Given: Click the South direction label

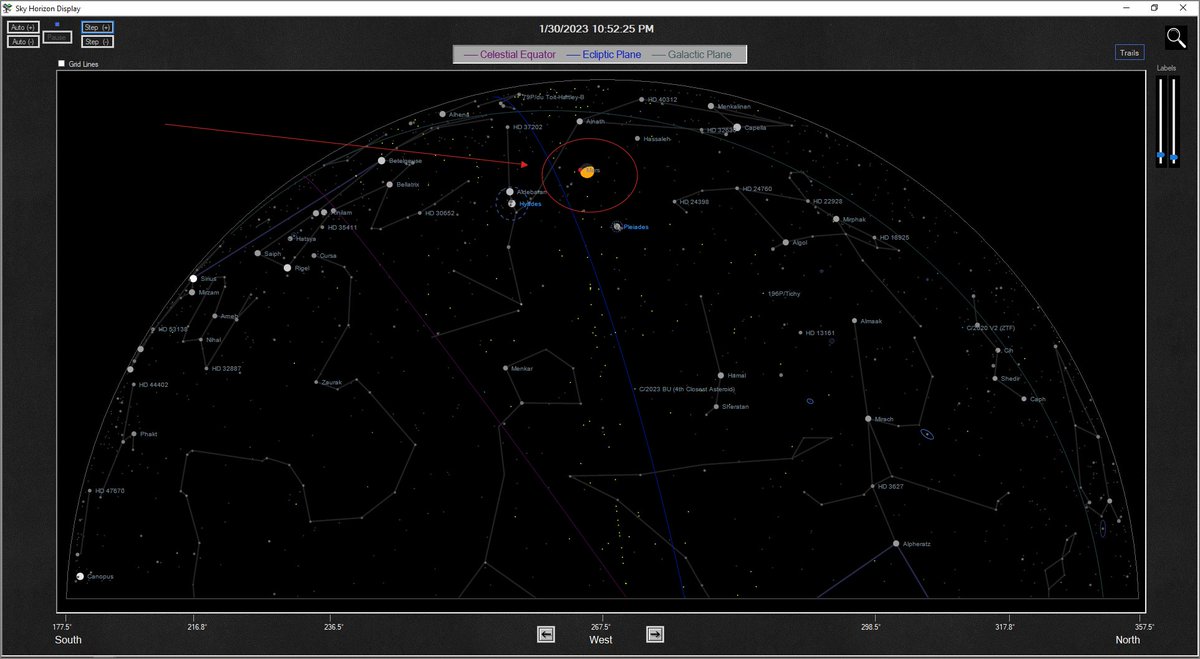Looking at the screenshot, I should [x=68, y=640].
